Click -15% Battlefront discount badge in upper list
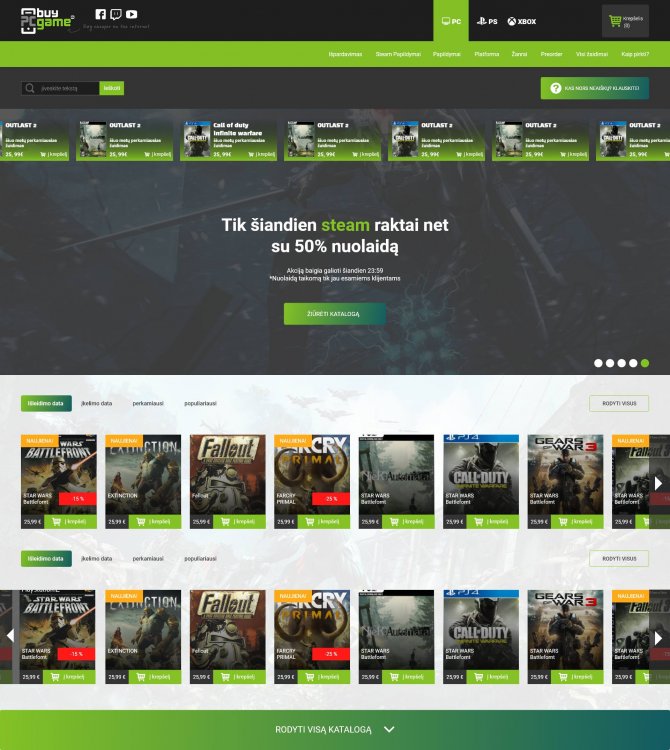The height and width of the screenshot is (750, 670). (x=77, y=498)
